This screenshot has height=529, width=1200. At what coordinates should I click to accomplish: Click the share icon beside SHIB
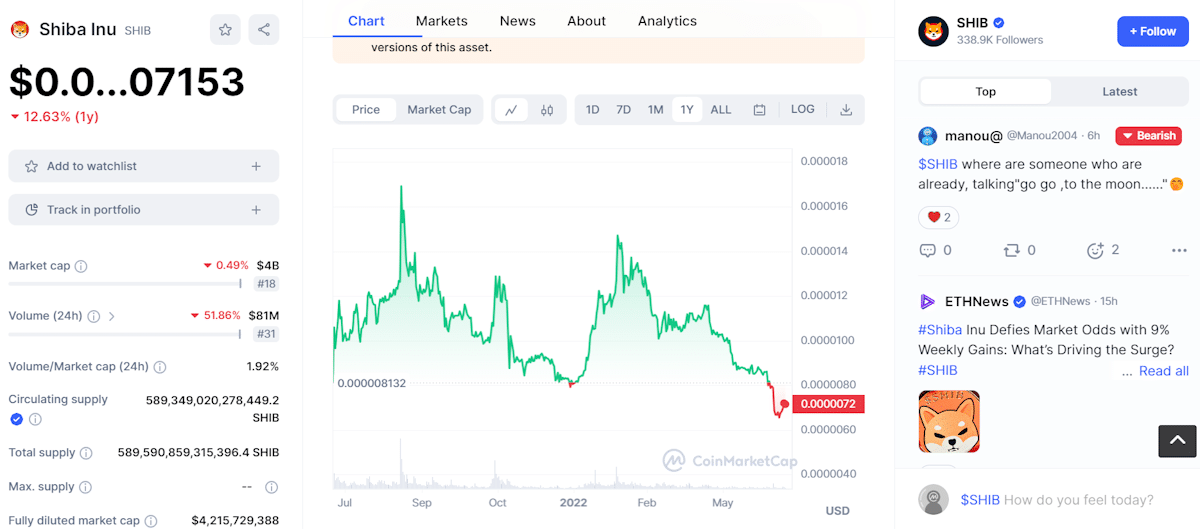[x=264, y=30]
